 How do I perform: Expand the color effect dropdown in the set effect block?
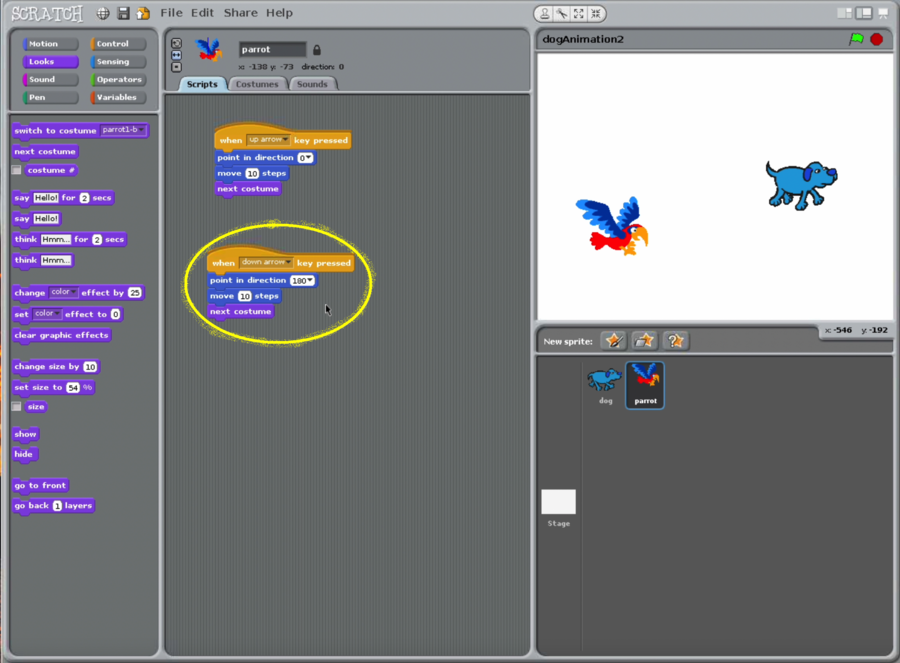pos(48,314)
